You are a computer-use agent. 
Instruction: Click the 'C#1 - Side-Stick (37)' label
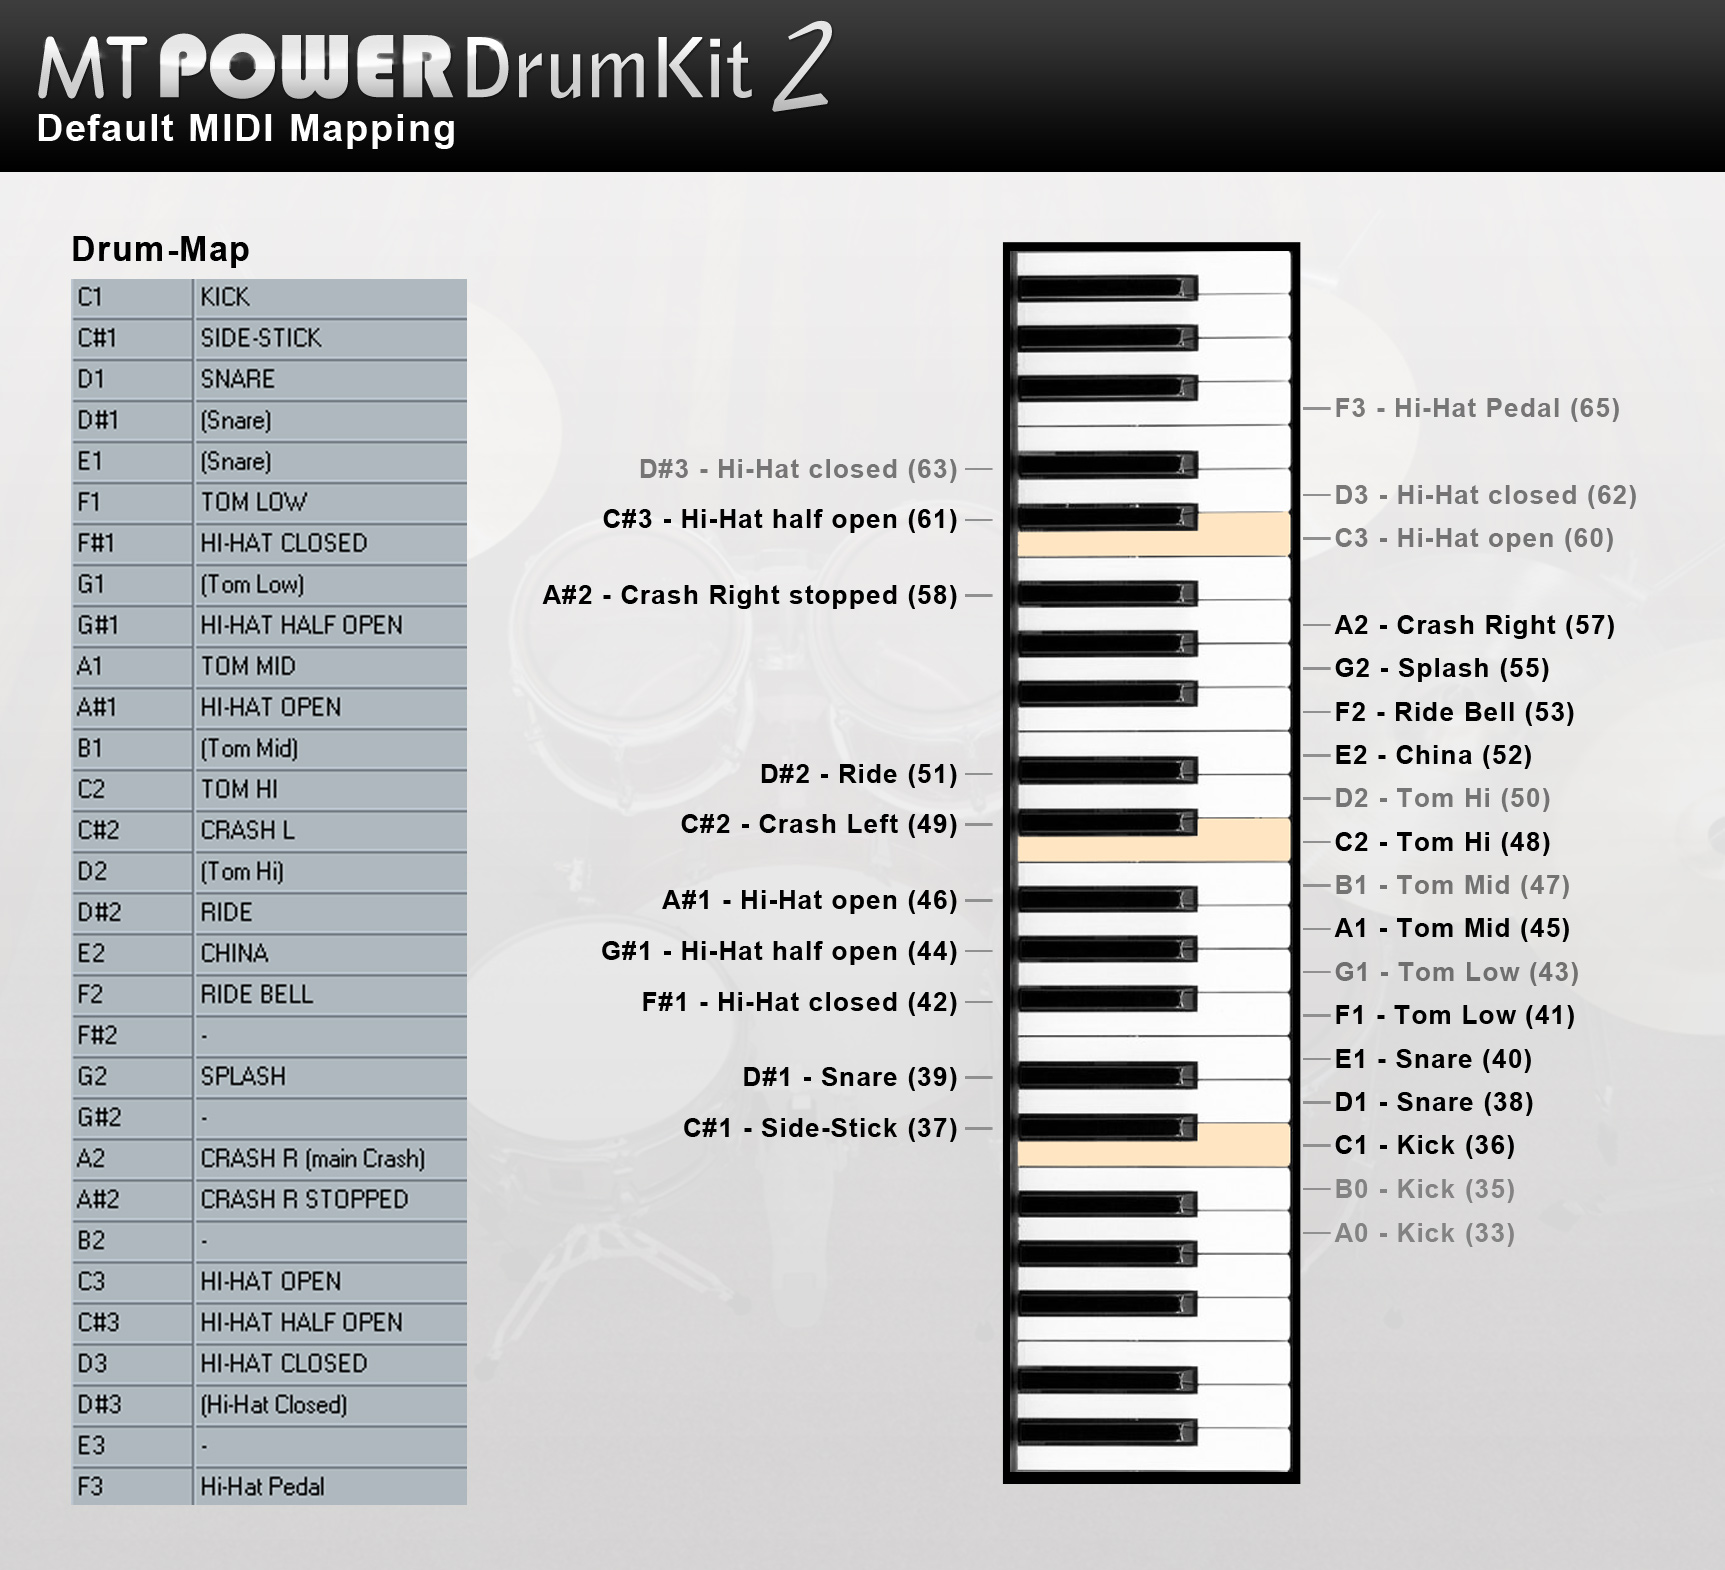pos(820,1128)
